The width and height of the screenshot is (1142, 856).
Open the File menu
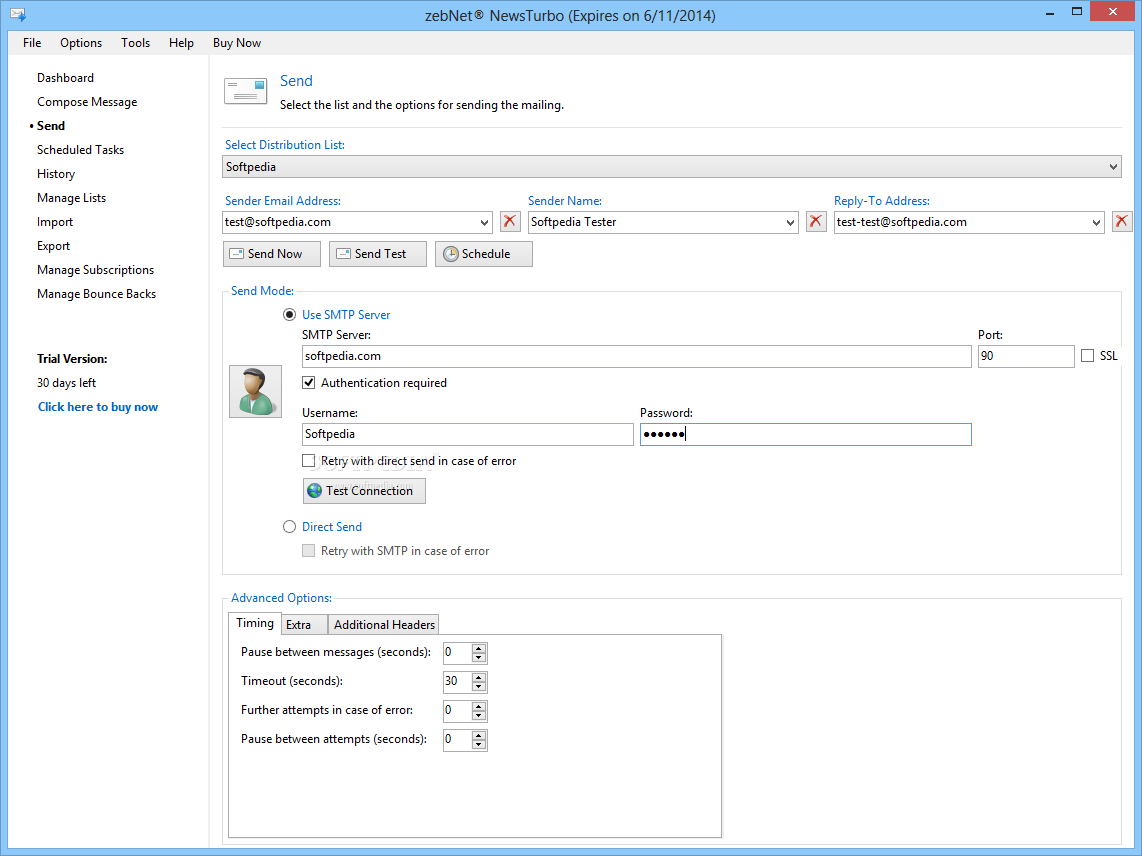point(32,43)
